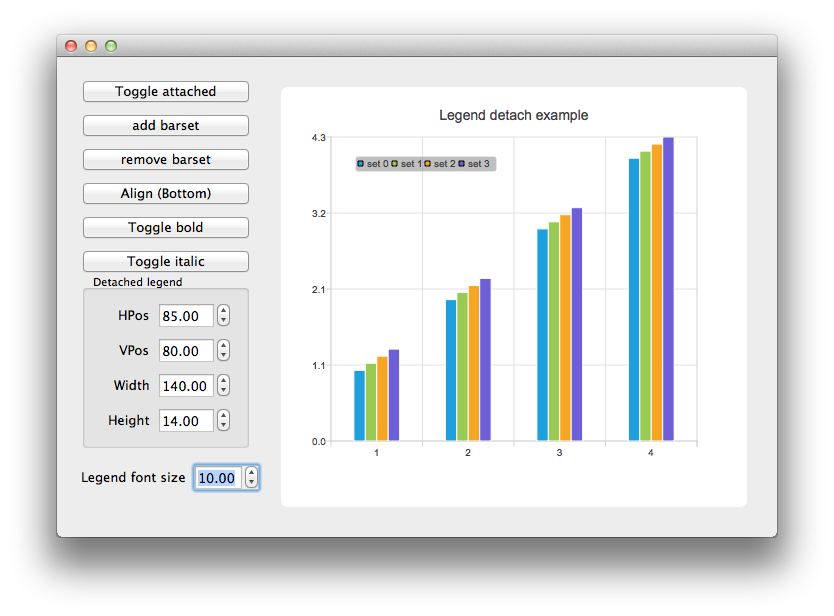This screenshot has width=834, height=616.
Task: Increase HPos value with up arrow
Action: [224, 311]
